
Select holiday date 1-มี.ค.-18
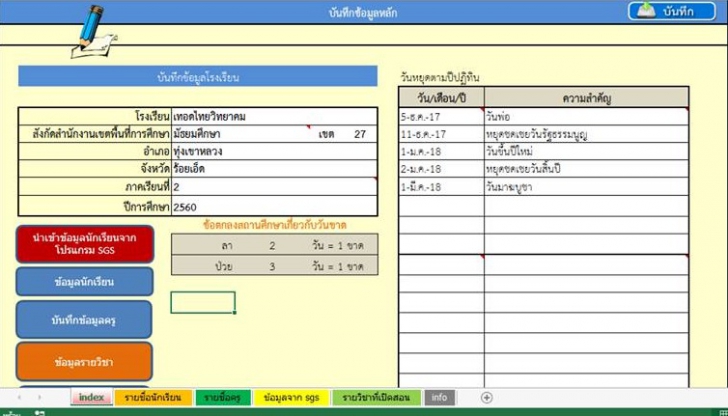click(x=441, y=187)
